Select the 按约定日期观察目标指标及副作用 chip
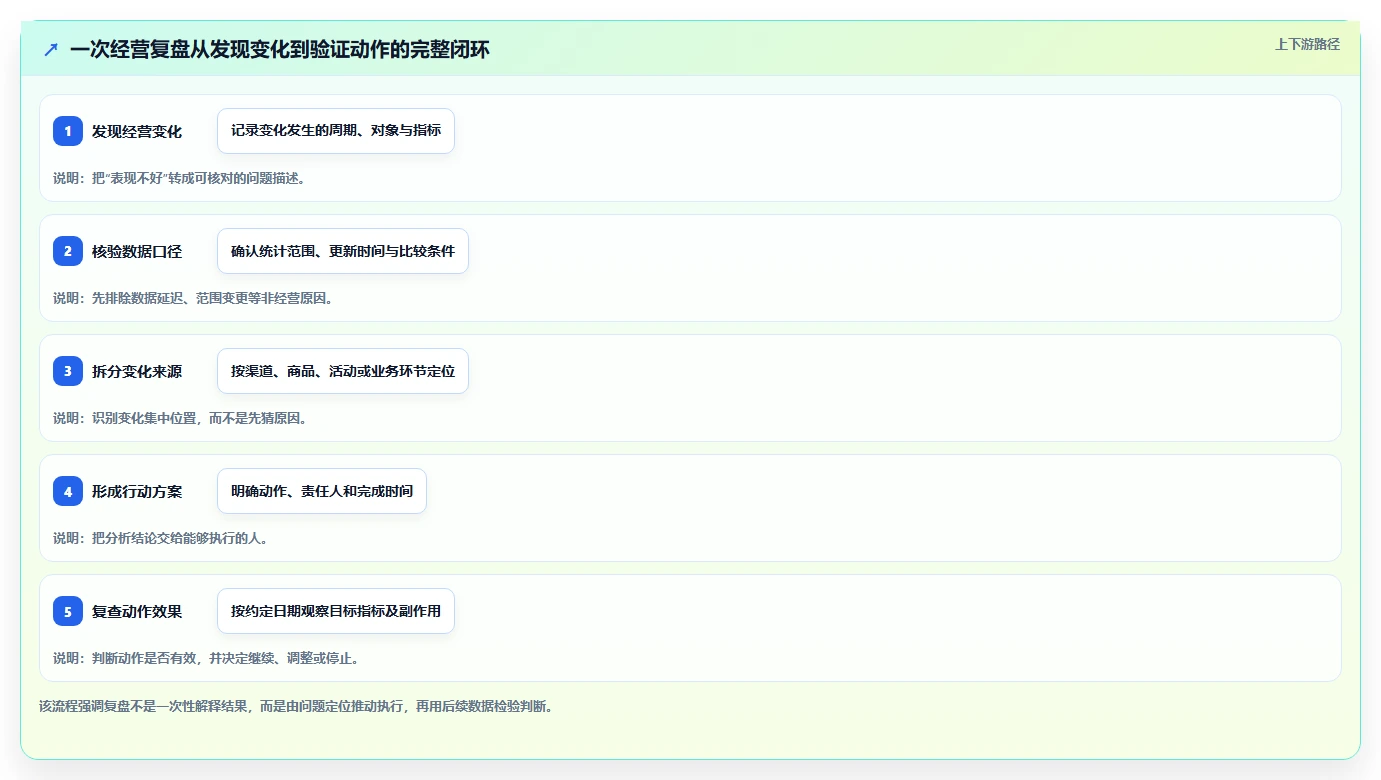Screen dimensions: 1381x780 coord(336,611)
